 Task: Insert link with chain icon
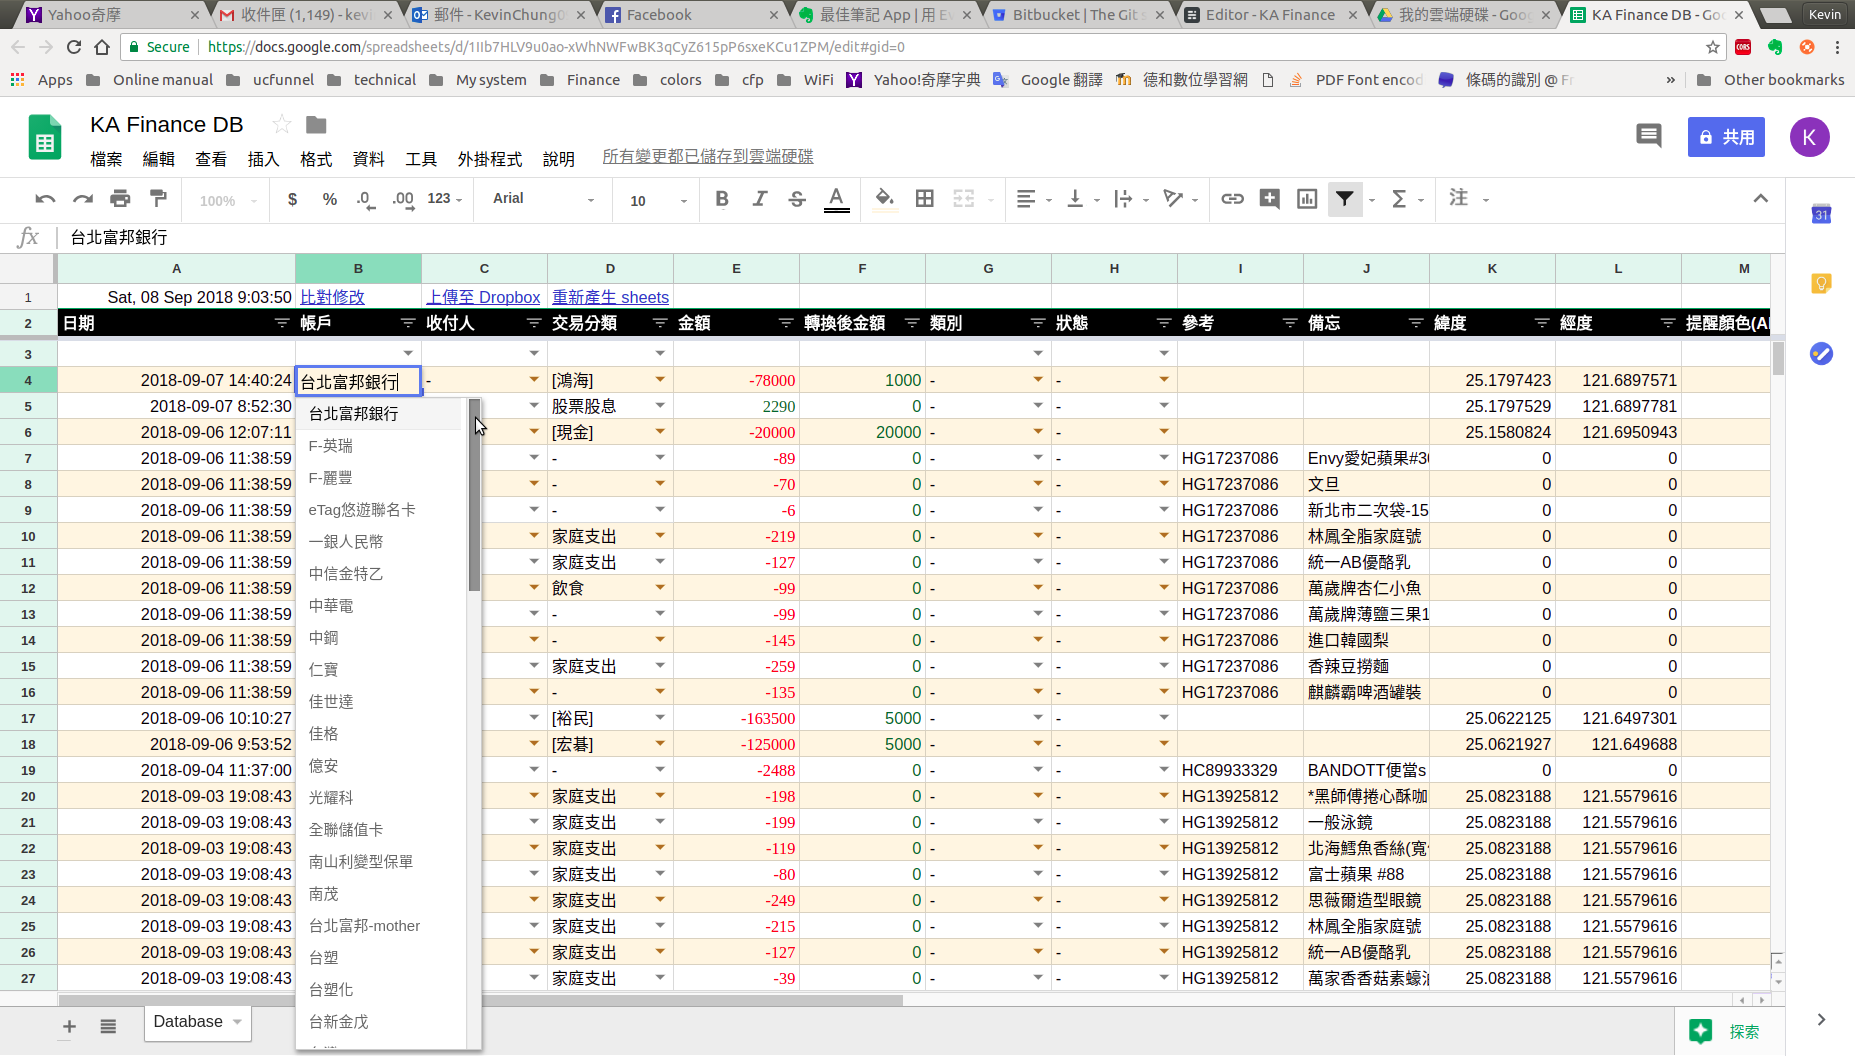click(1232, 199)
